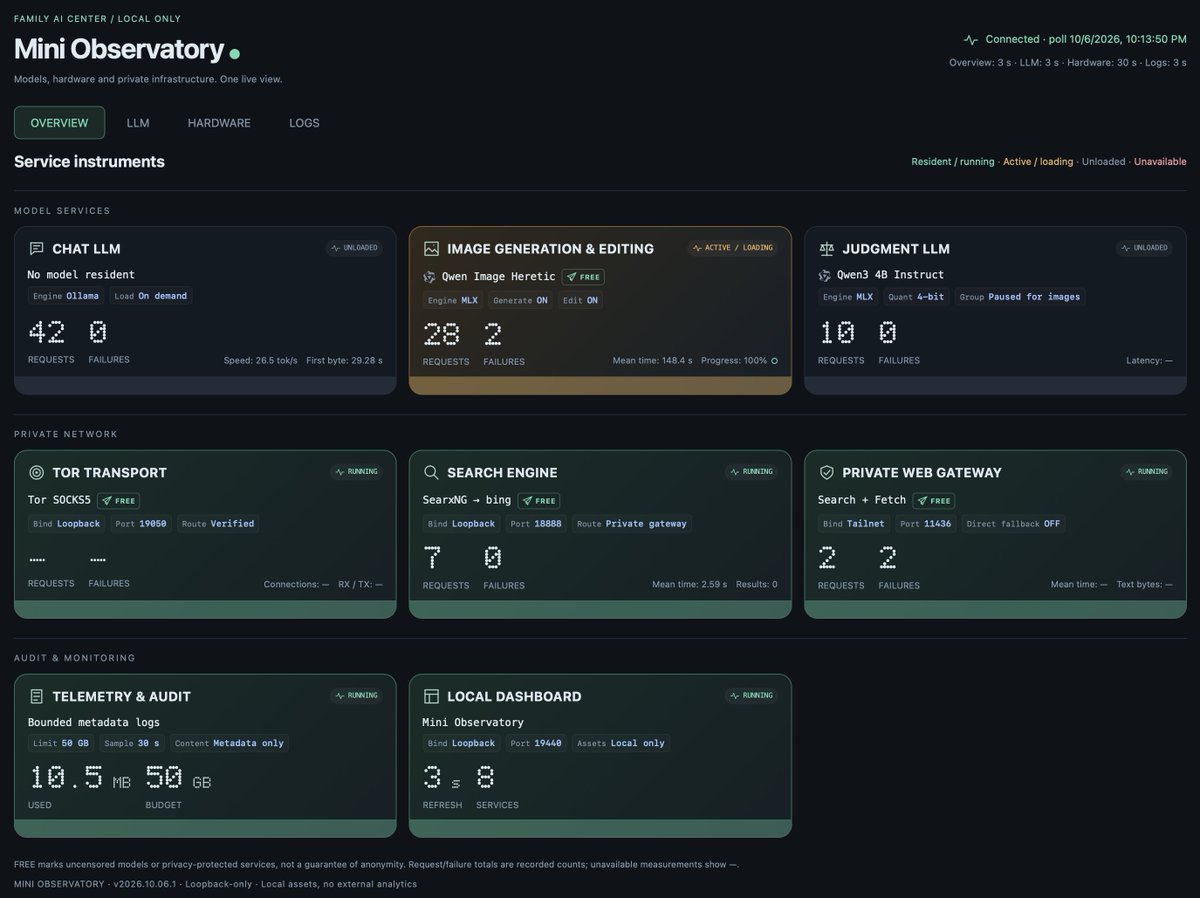Click the green status dot after Mini Observatory
The width and height of the screenshot is (1200, 898).
[x=235, y=53]
